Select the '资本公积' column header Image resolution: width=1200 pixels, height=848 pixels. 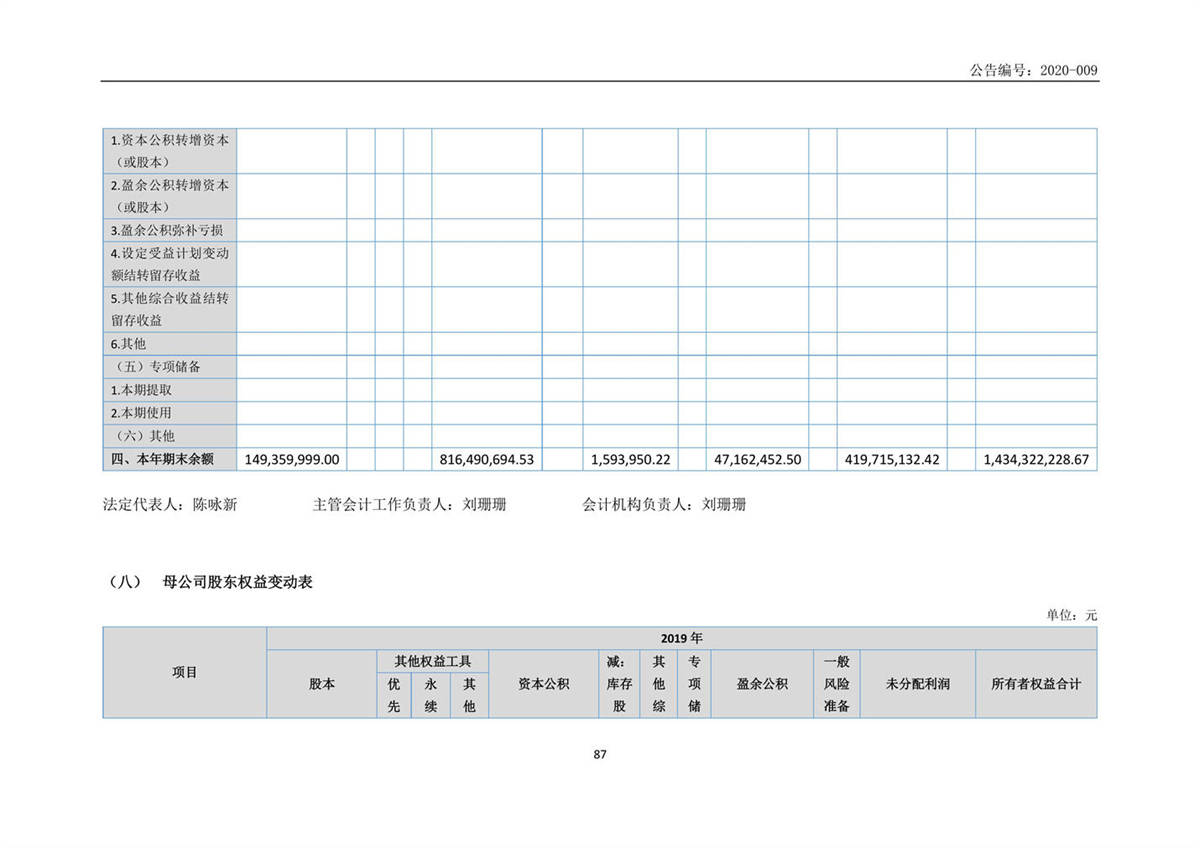click(x=543, y=684)
